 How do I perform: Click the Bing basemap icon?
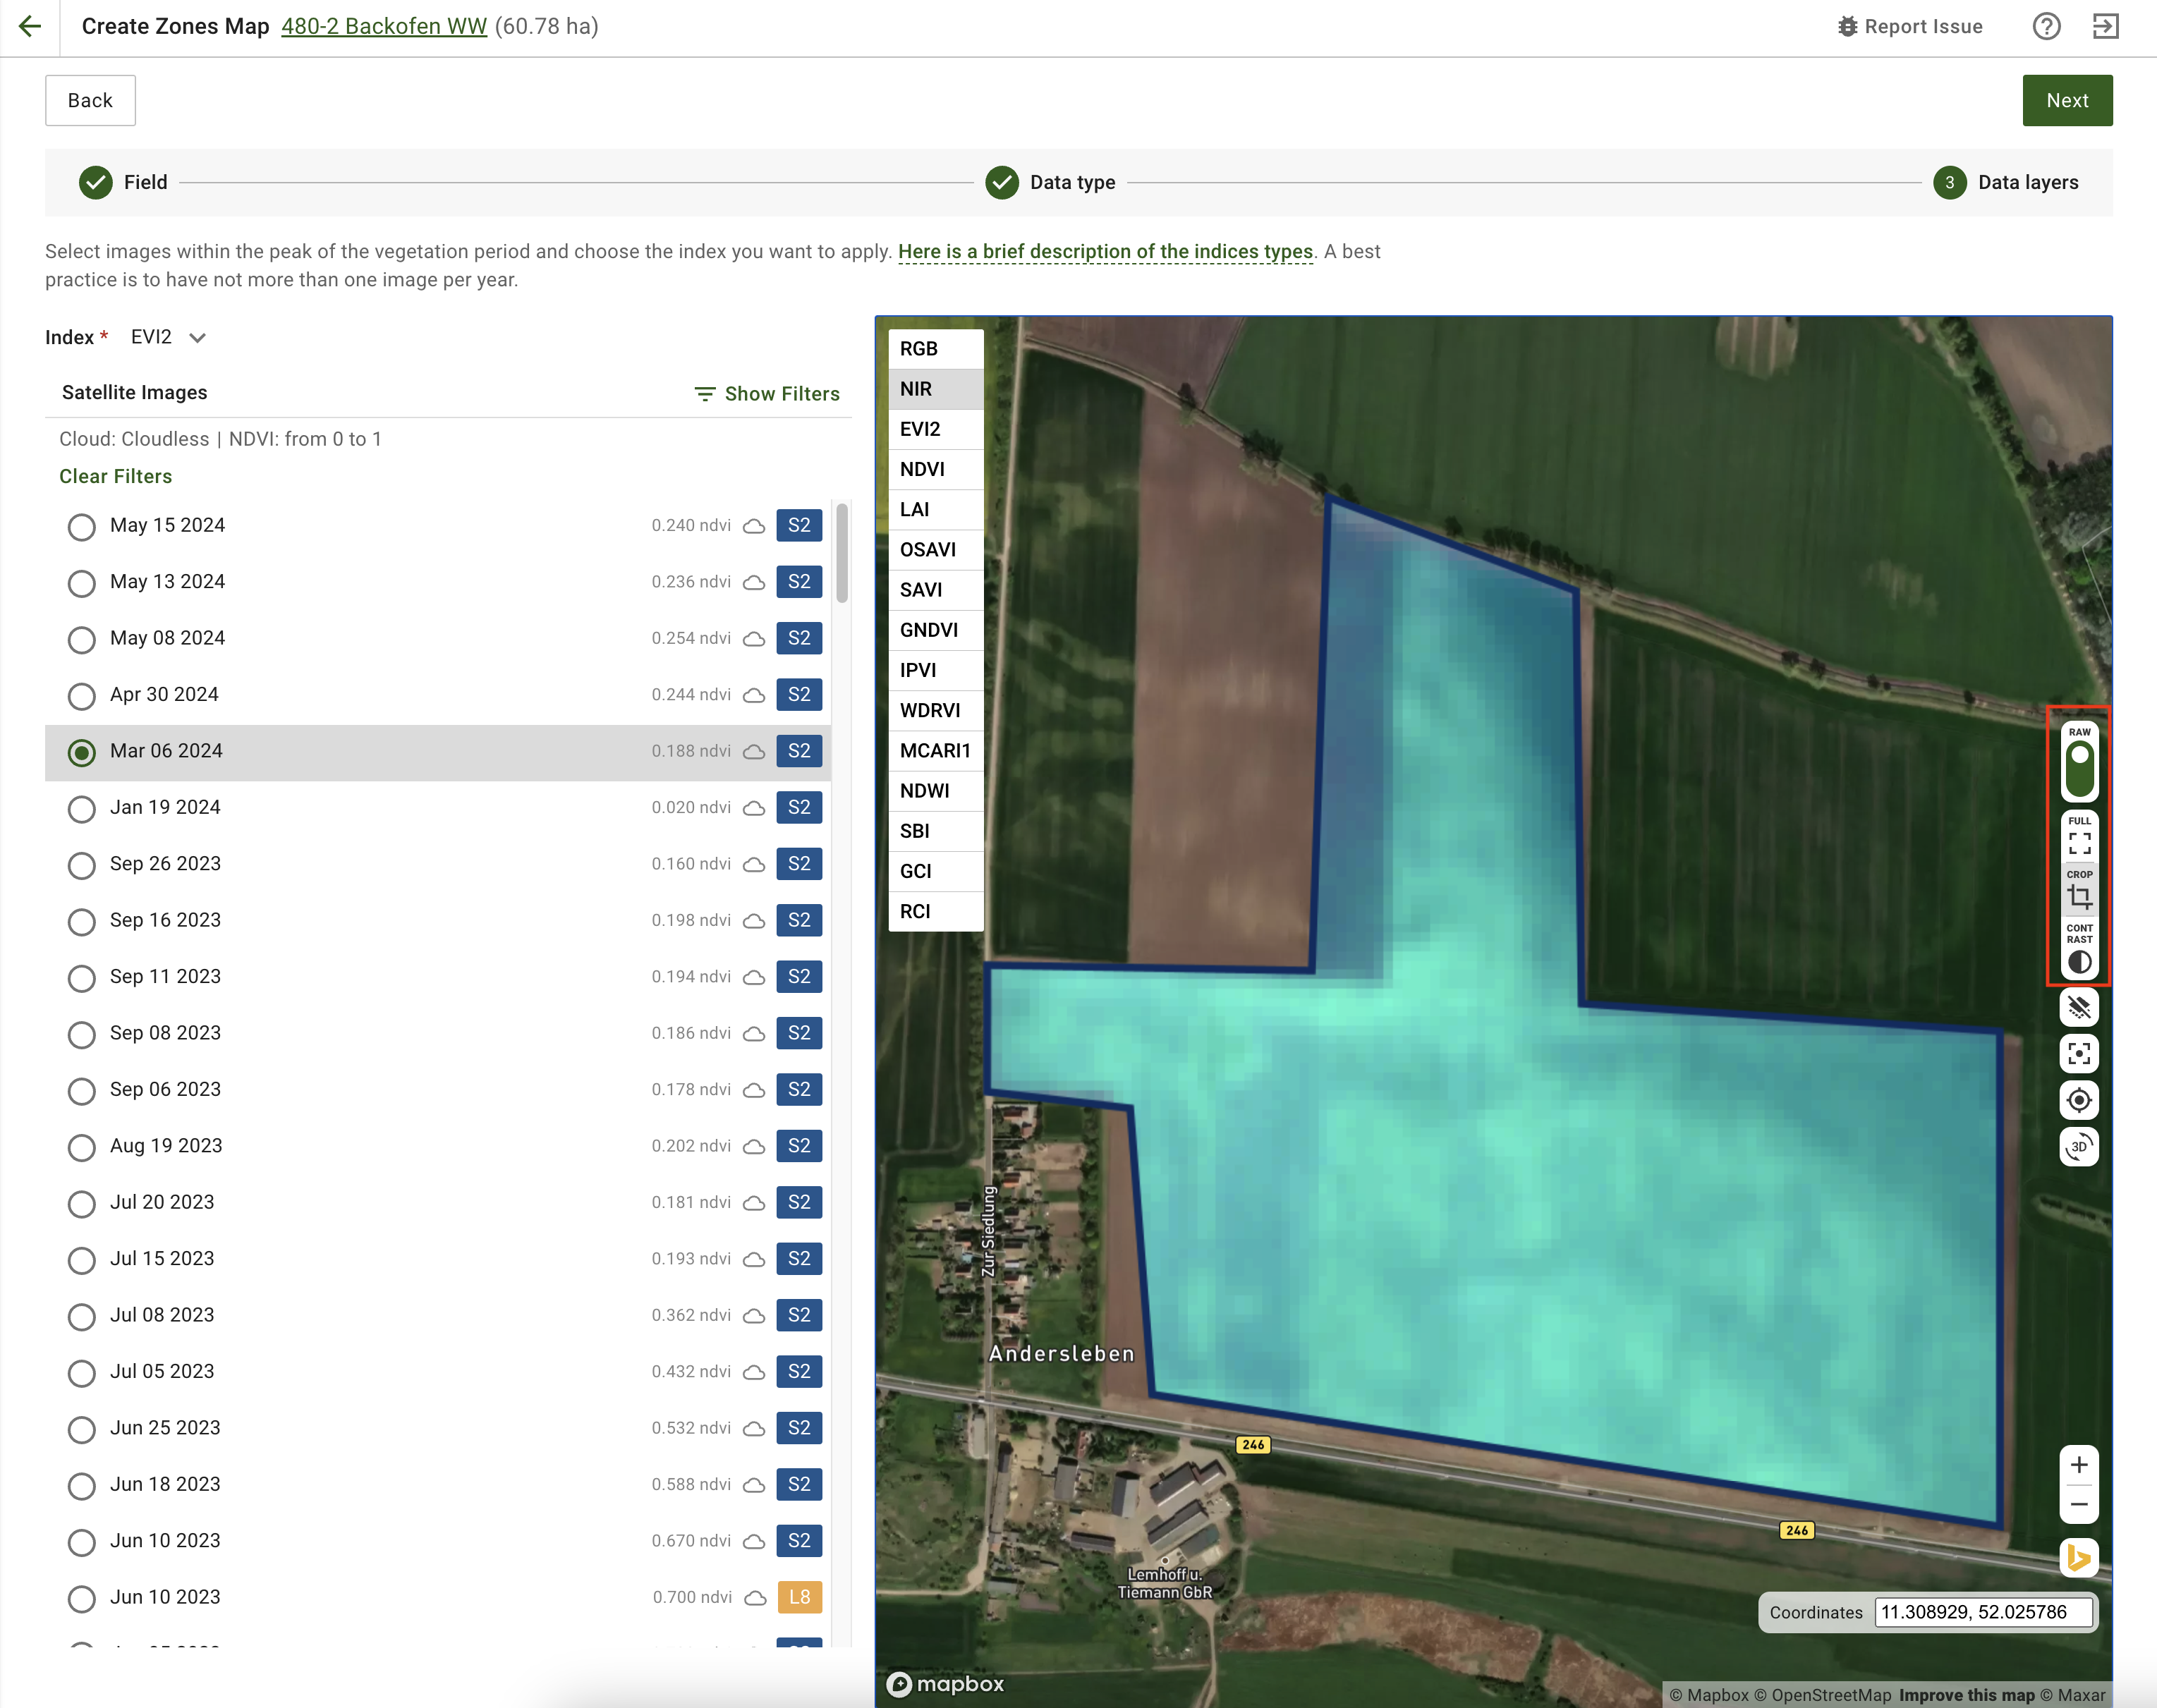2079,1557
